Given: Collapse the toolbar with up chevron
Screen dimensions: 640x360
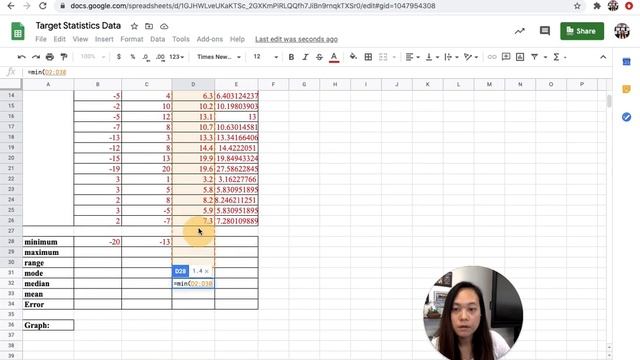Looking at the screenshot, I should click(x=603, y=57).
